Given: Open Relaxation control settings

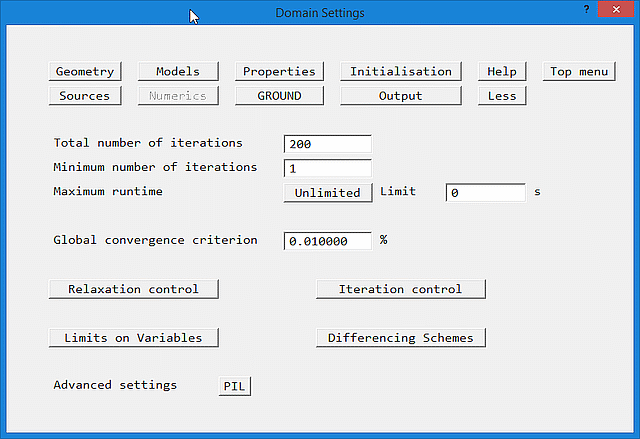Looking at the screenshot, I should [133, 289].
